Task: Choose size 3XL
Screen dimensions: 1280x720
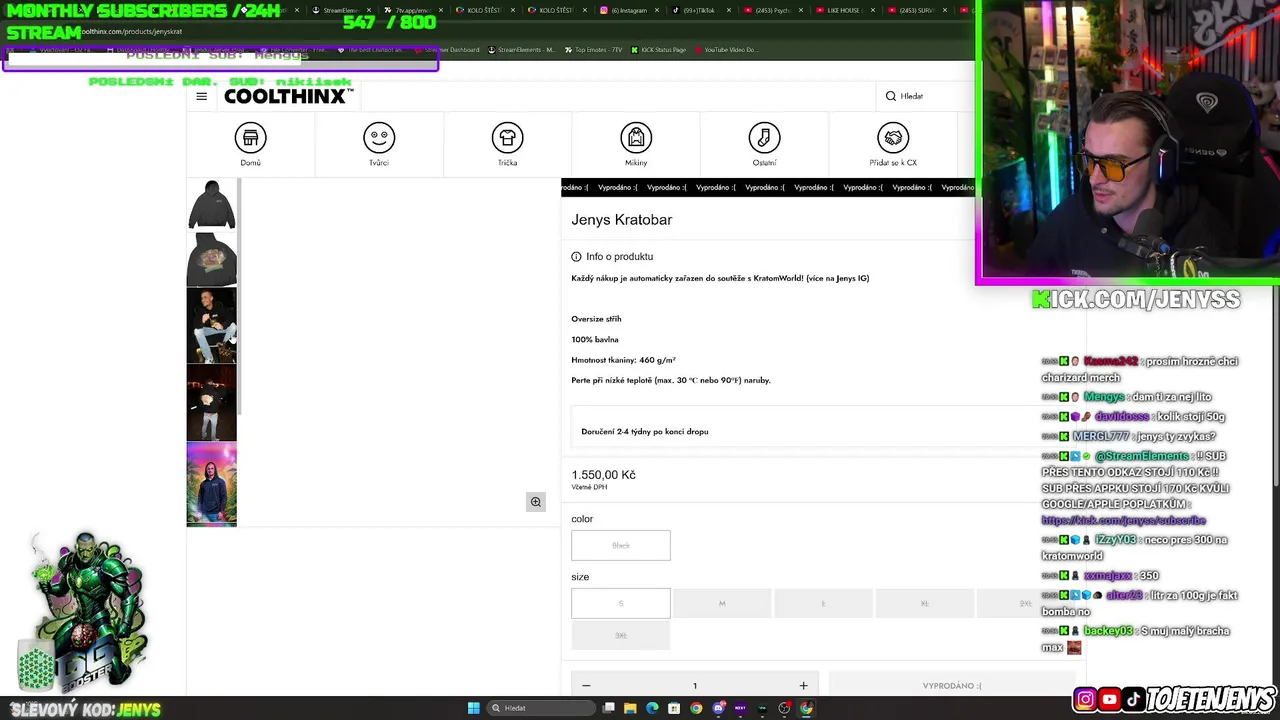Action: 621,635
